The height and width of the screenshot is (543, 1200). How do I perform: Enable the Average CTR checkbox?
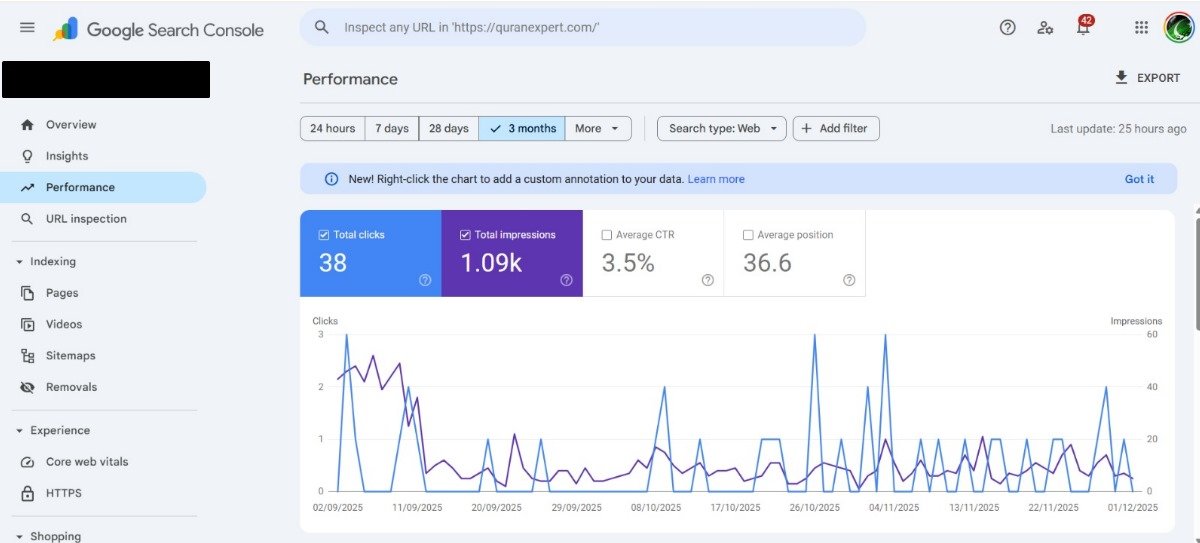tap(607, 235)
